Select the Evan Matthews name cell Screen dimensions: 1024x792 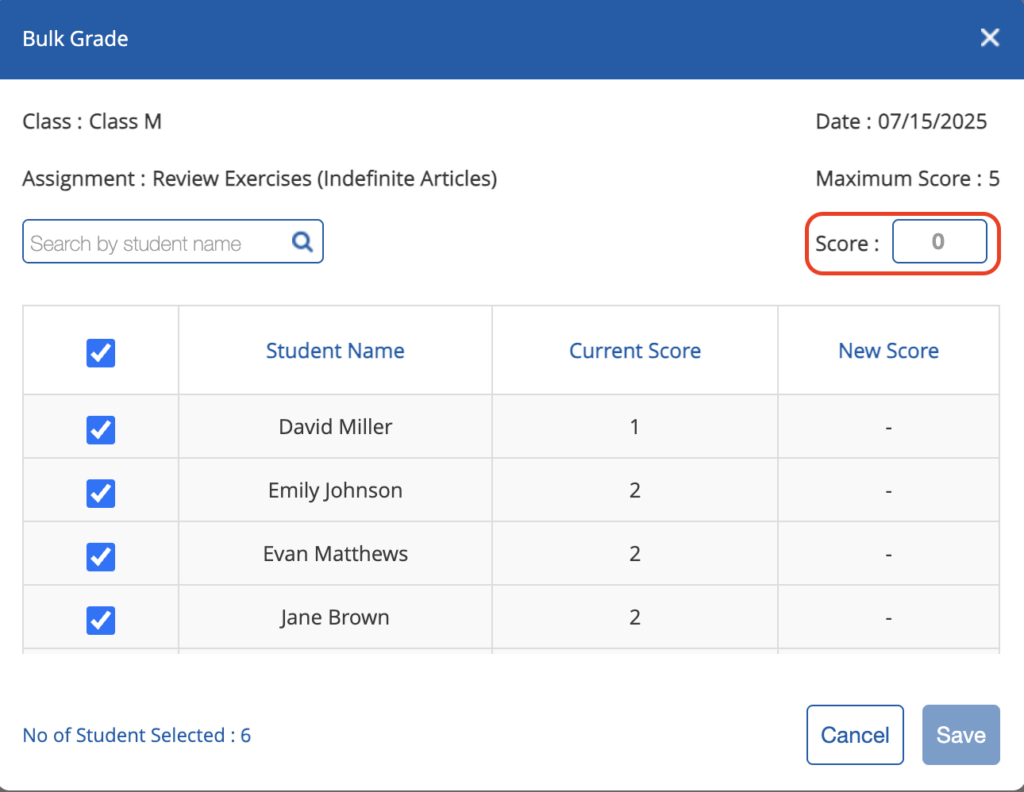click(x=335, y=554)
